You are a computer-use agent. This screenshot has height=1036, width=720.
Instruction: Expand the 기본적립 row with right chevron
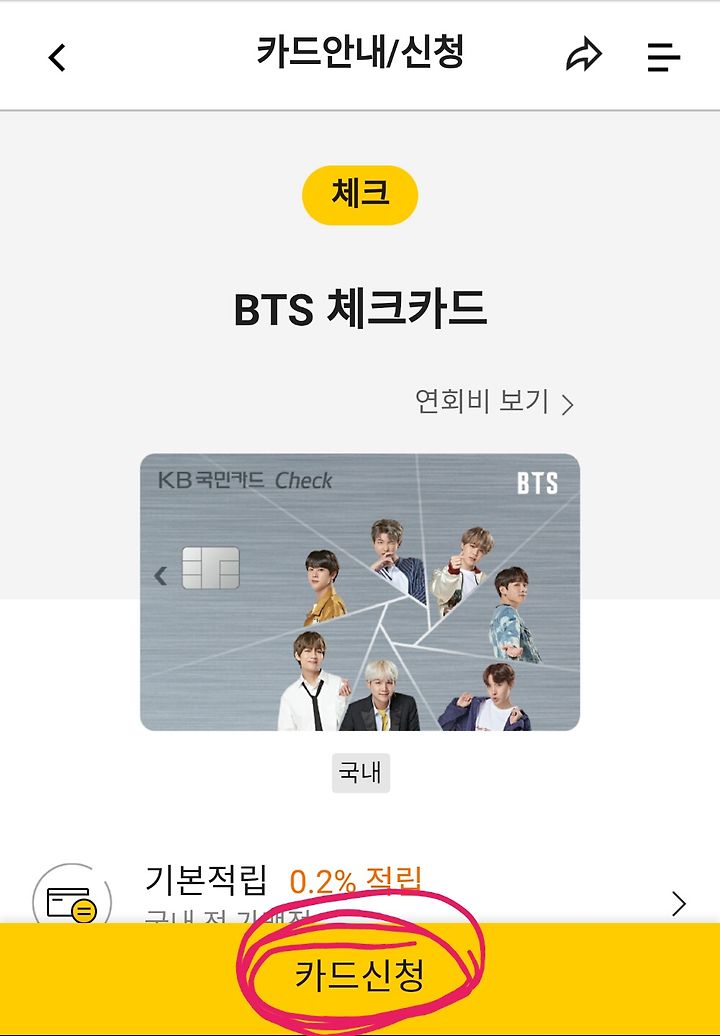coord(679,904)
